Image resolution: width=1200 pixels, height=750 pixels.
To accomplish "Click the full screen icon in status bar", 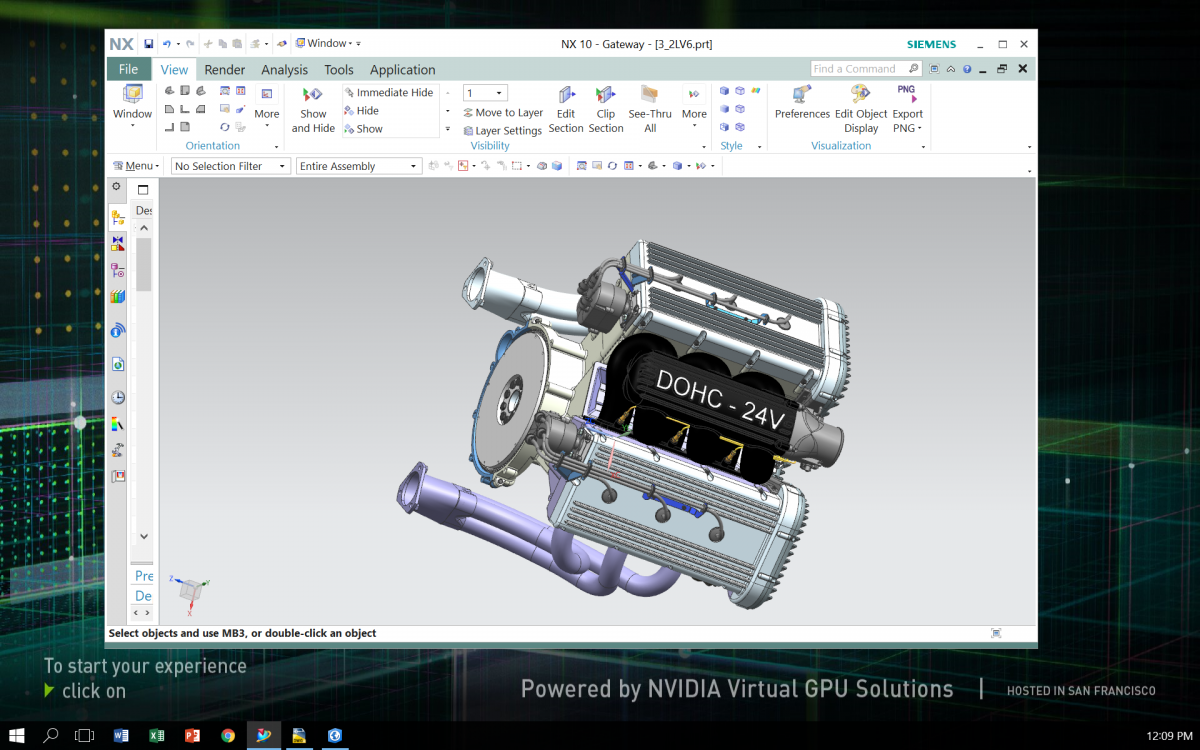I will 996,633.
